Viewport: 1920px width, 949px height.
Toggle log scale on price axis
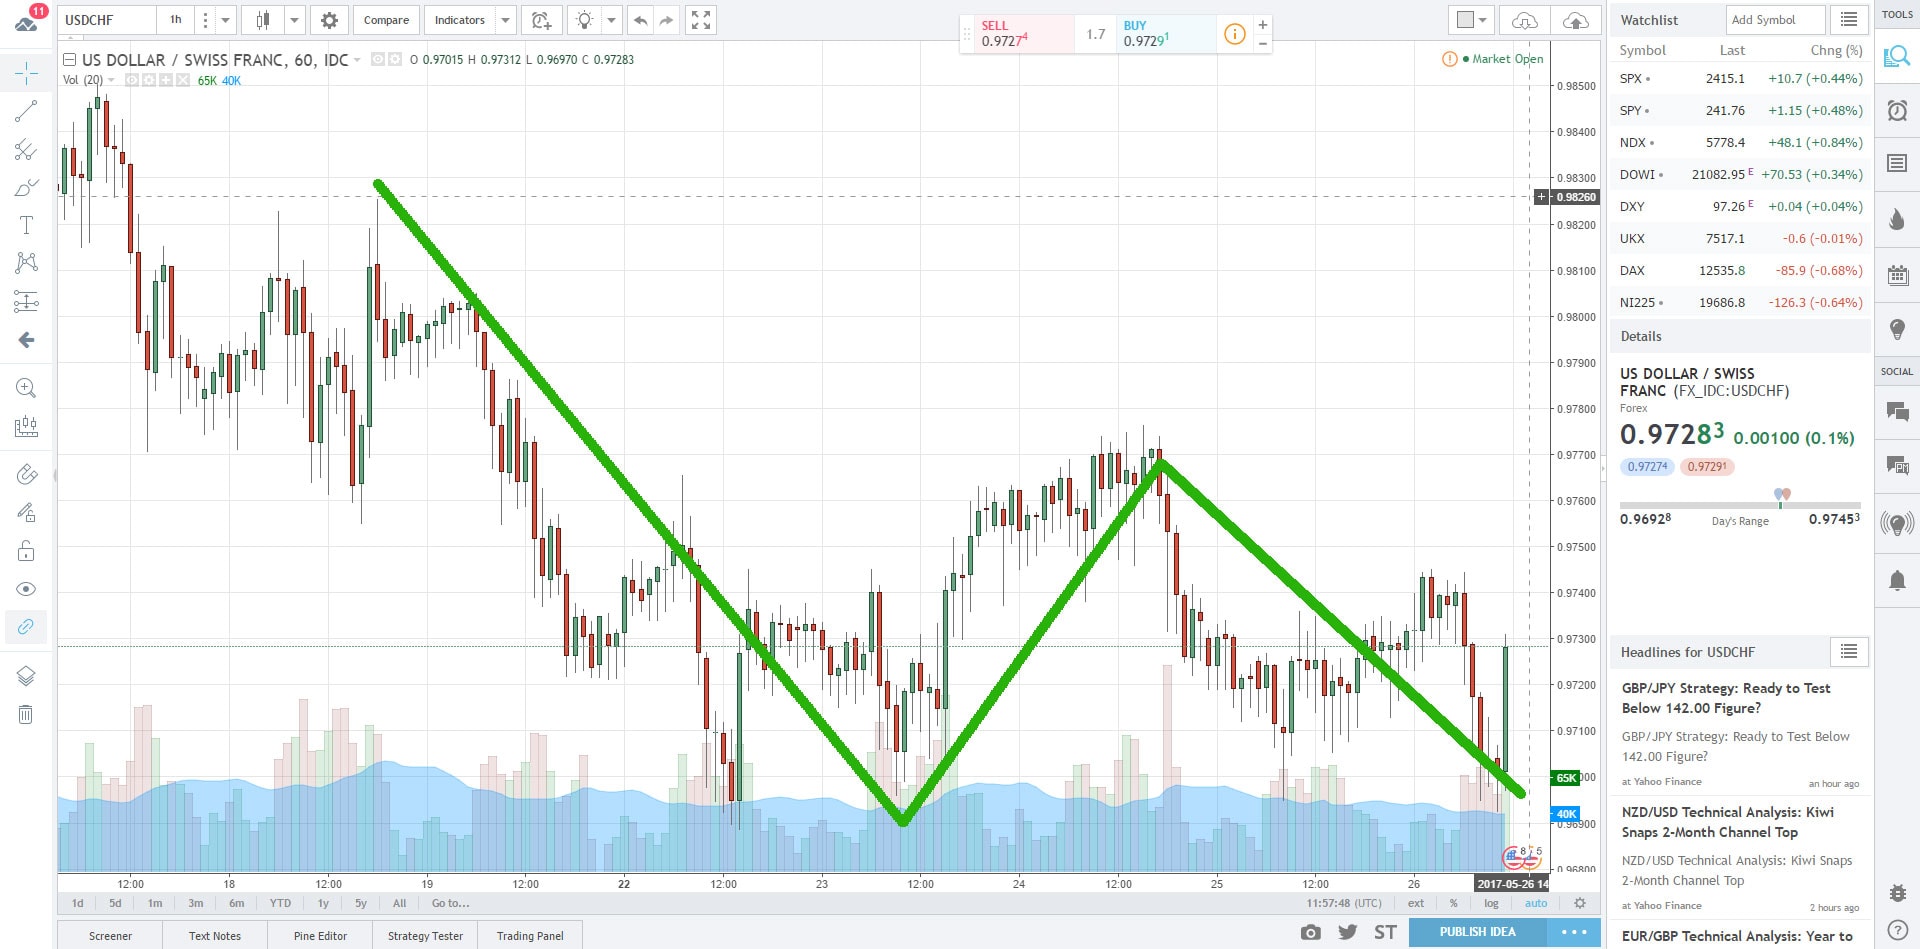1491,903
